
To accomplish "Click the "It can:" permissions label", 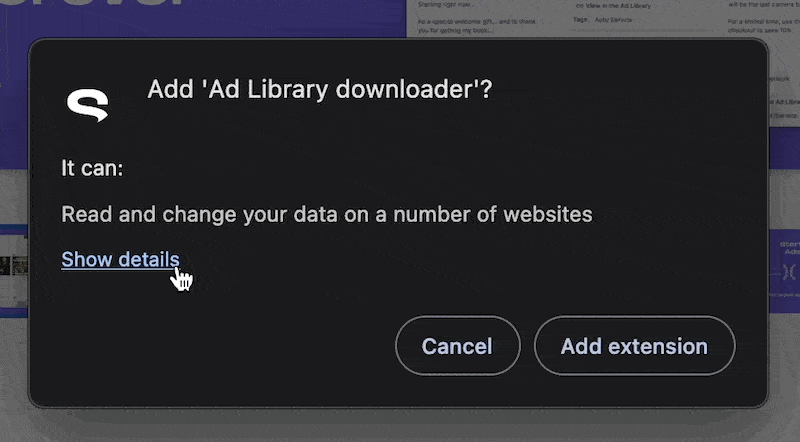I will [92, 168].
